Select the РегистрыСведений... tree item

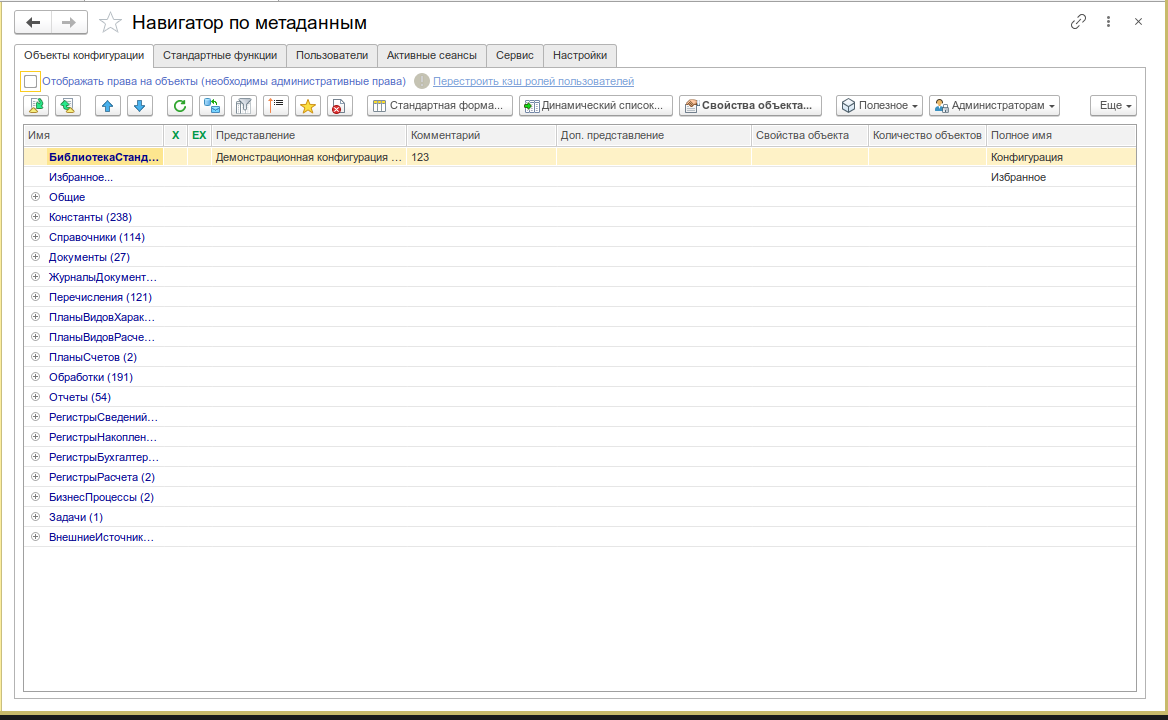pyautogui.click(x=104, y=417)
